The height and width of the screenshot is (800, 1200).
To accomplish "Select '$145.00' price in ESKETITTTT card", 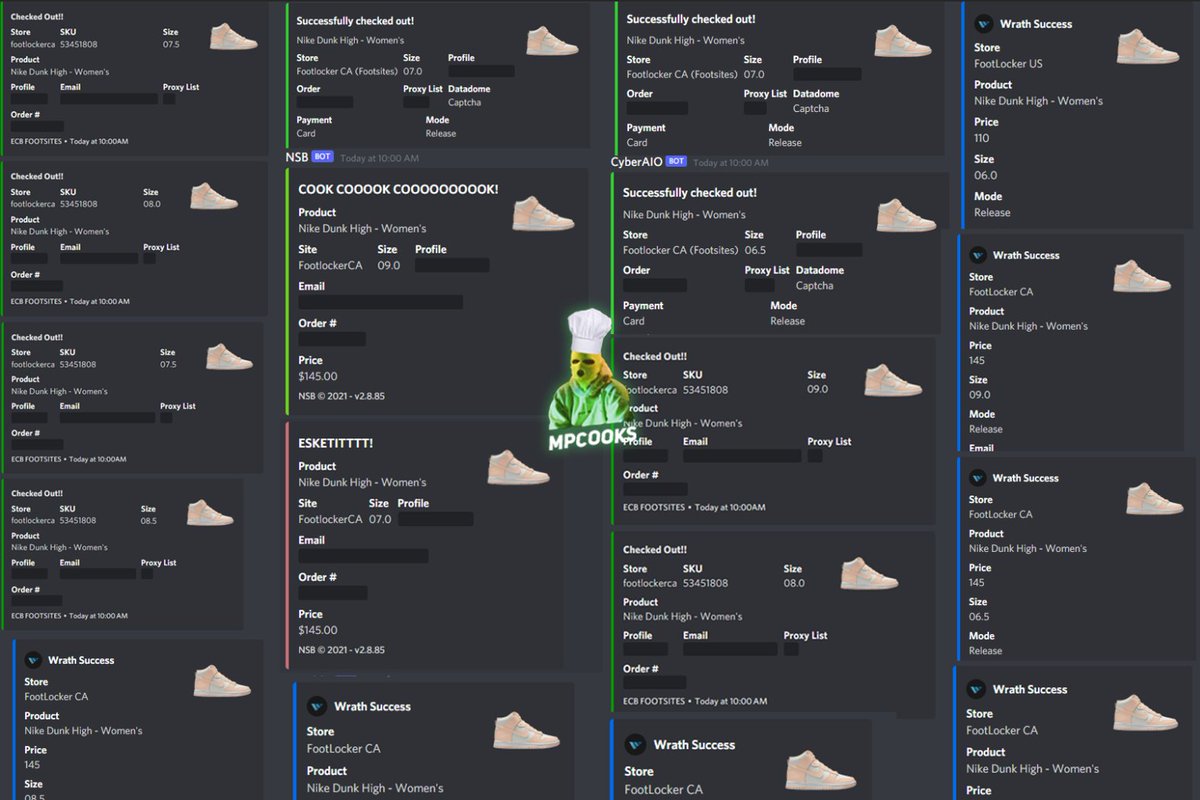I will pyautogui.click(x=318, y=630).
